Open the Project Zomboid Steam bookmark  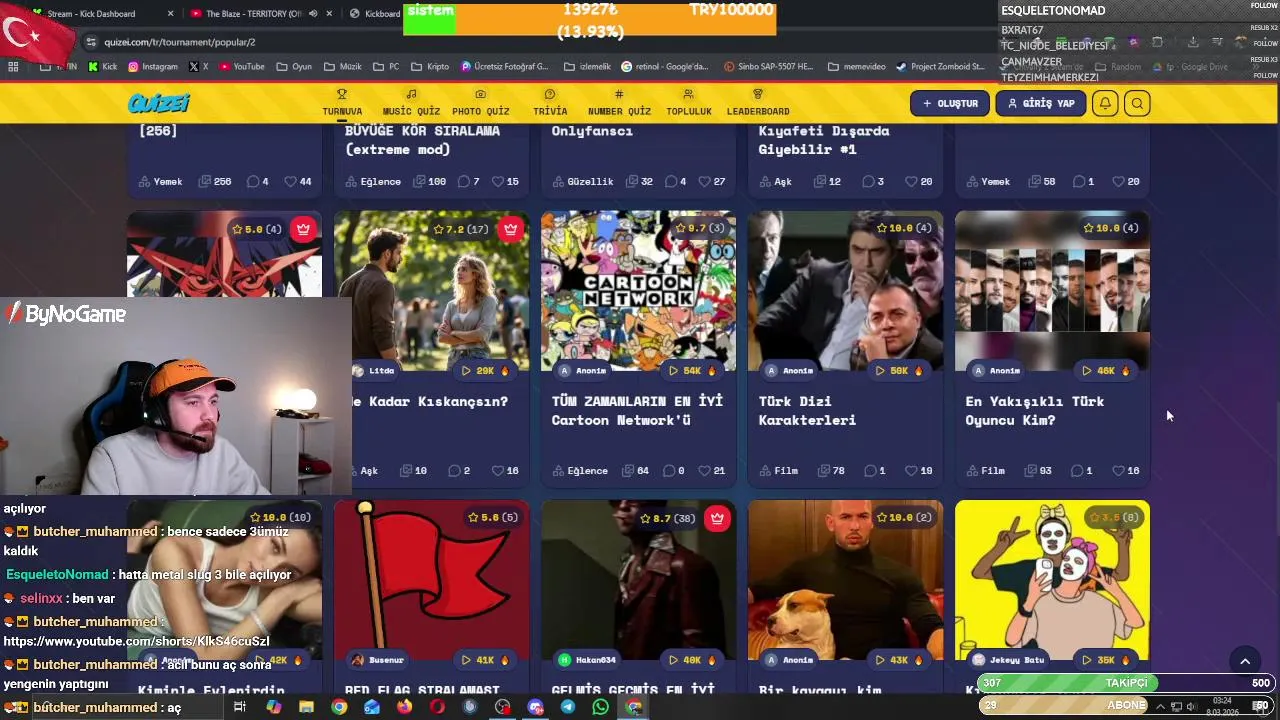tap(941, 67)
